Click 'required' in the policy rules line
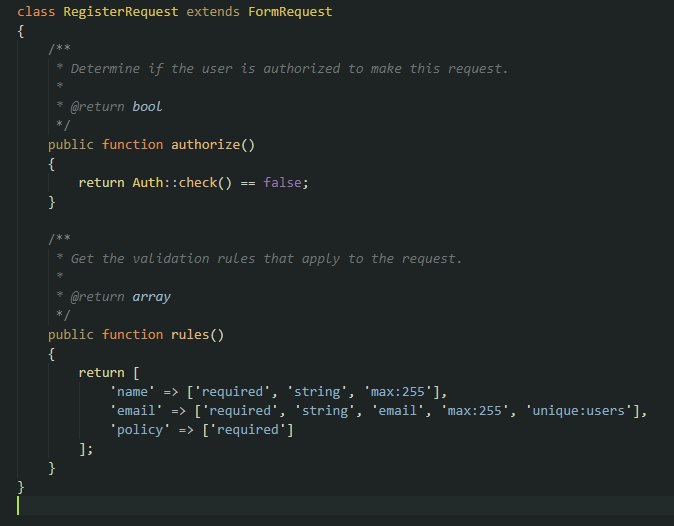674x526 pixels. tap(248, 430)
